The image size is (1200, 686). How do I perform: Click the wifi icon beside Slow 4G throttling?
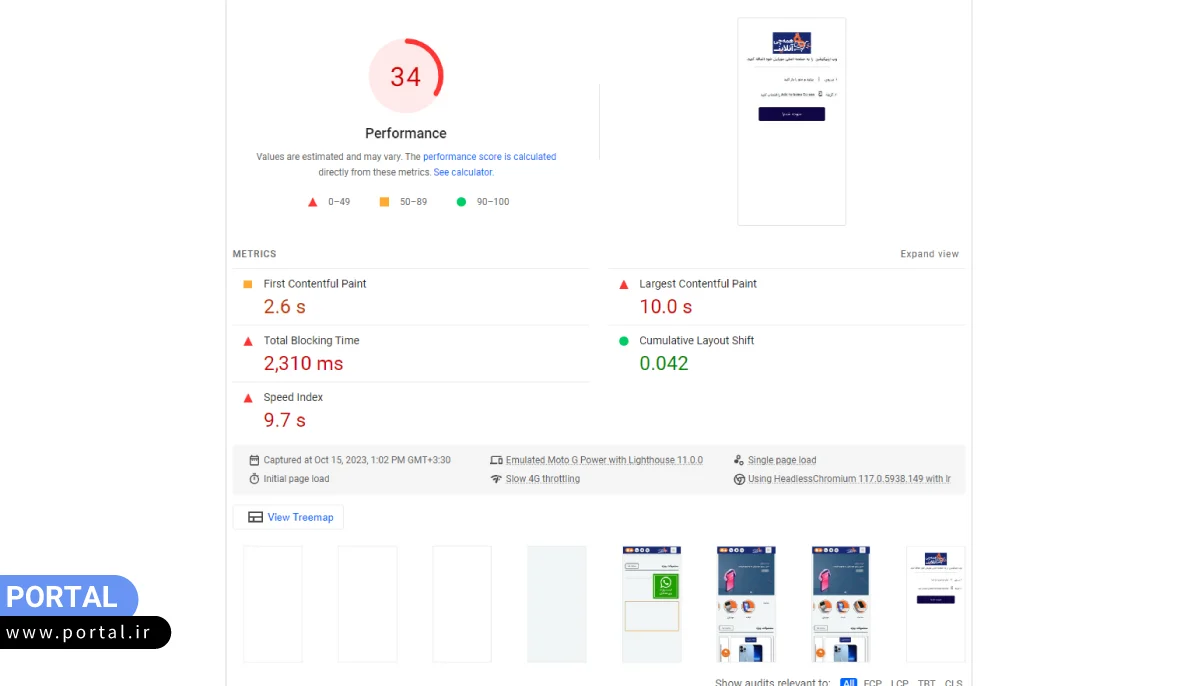497,478
